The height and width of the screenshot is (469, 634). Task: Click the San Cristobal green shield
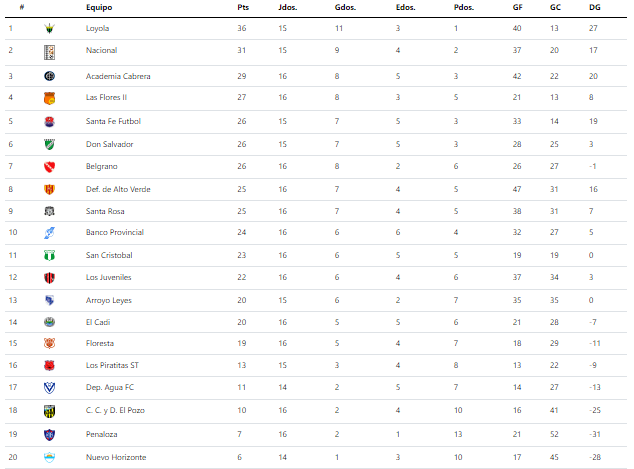click(x=49, y=256)
